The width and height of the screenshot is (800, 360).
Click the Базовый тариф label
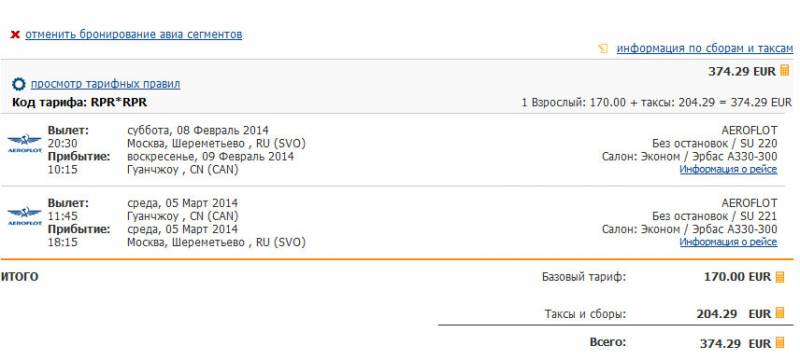click(x=584, y=277)
